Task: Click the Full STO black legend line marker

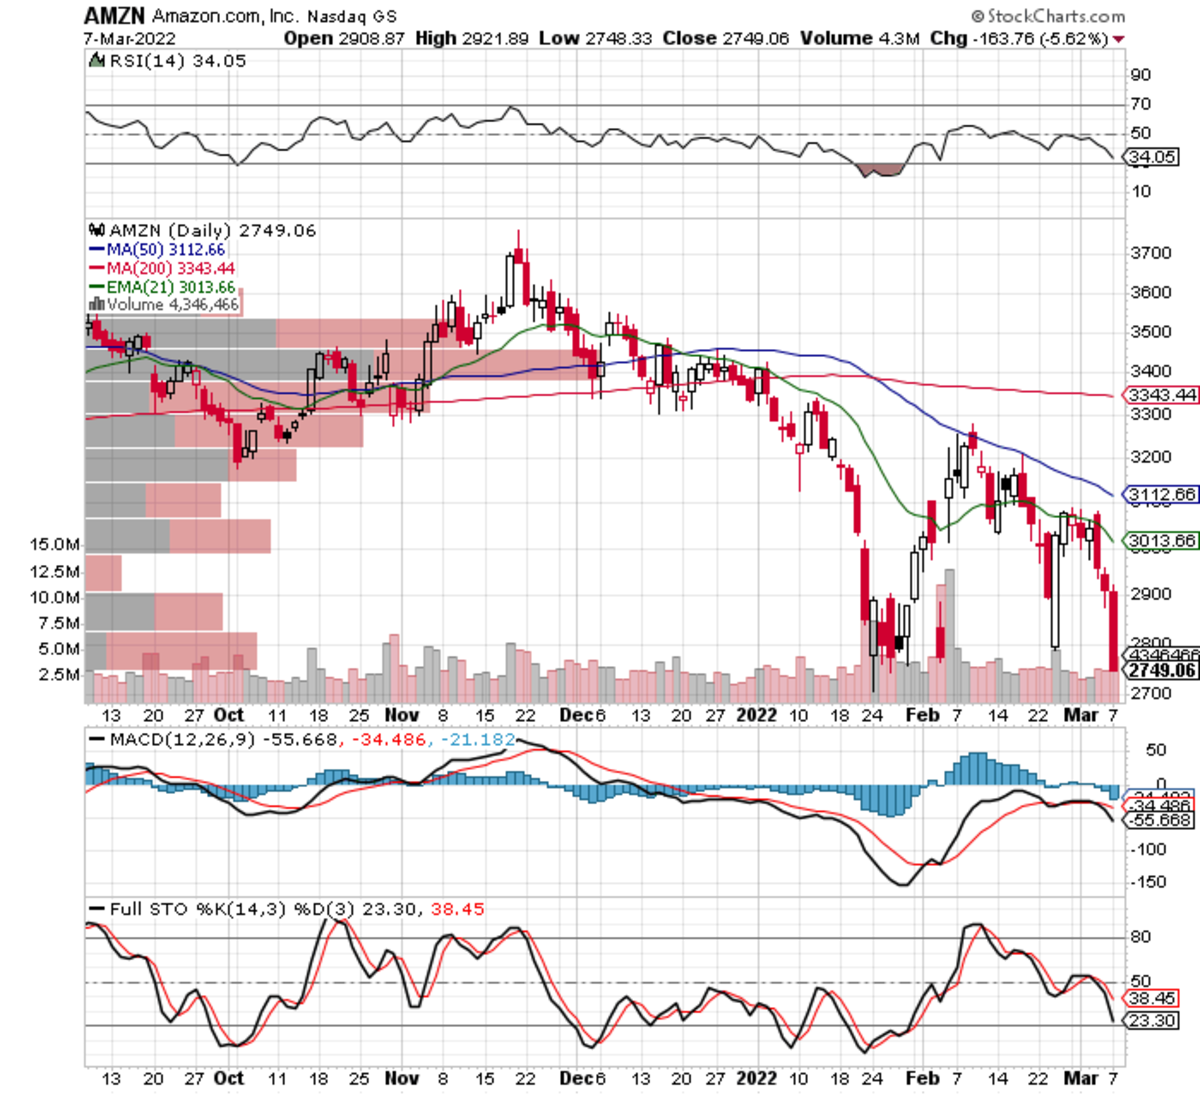Action: point(97,909)
